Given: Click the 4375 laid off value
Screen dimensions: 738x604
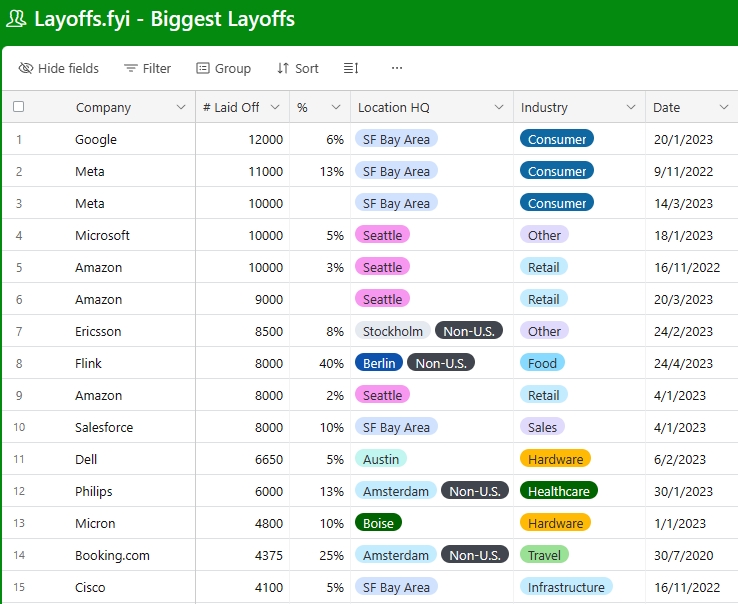Looking at the screenshot, I should tap(269, 556).
